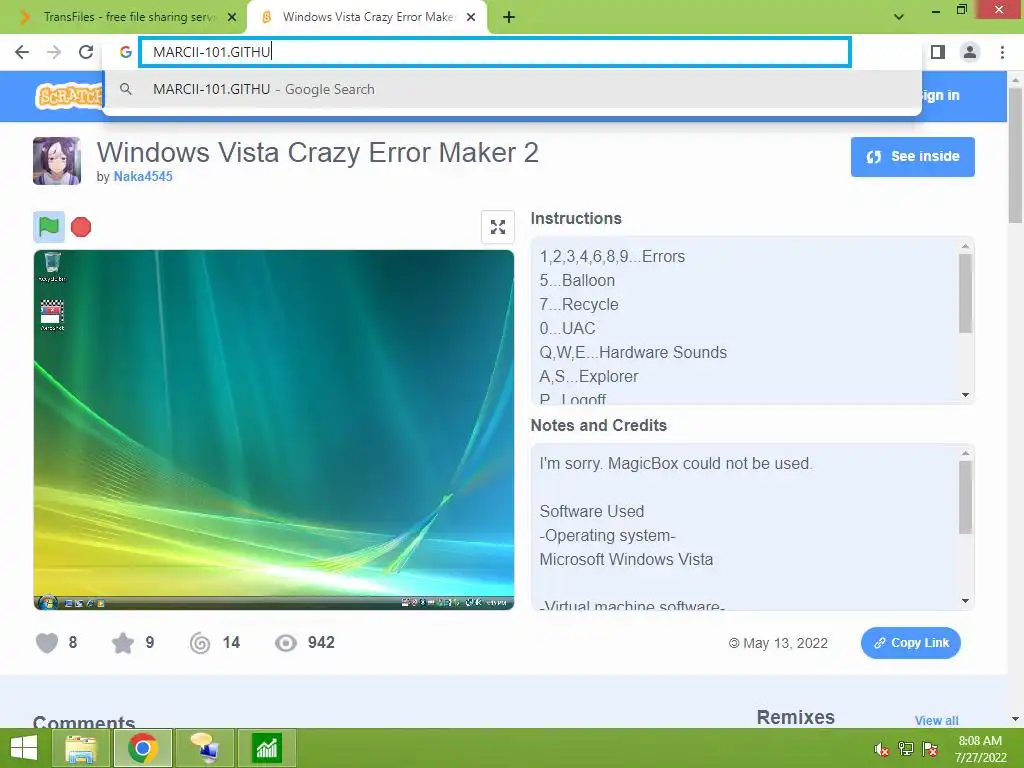Open the Windows Start menu
Viewport: 1024px width, 768px height.
pyautogui.click(x=24, y=748)
